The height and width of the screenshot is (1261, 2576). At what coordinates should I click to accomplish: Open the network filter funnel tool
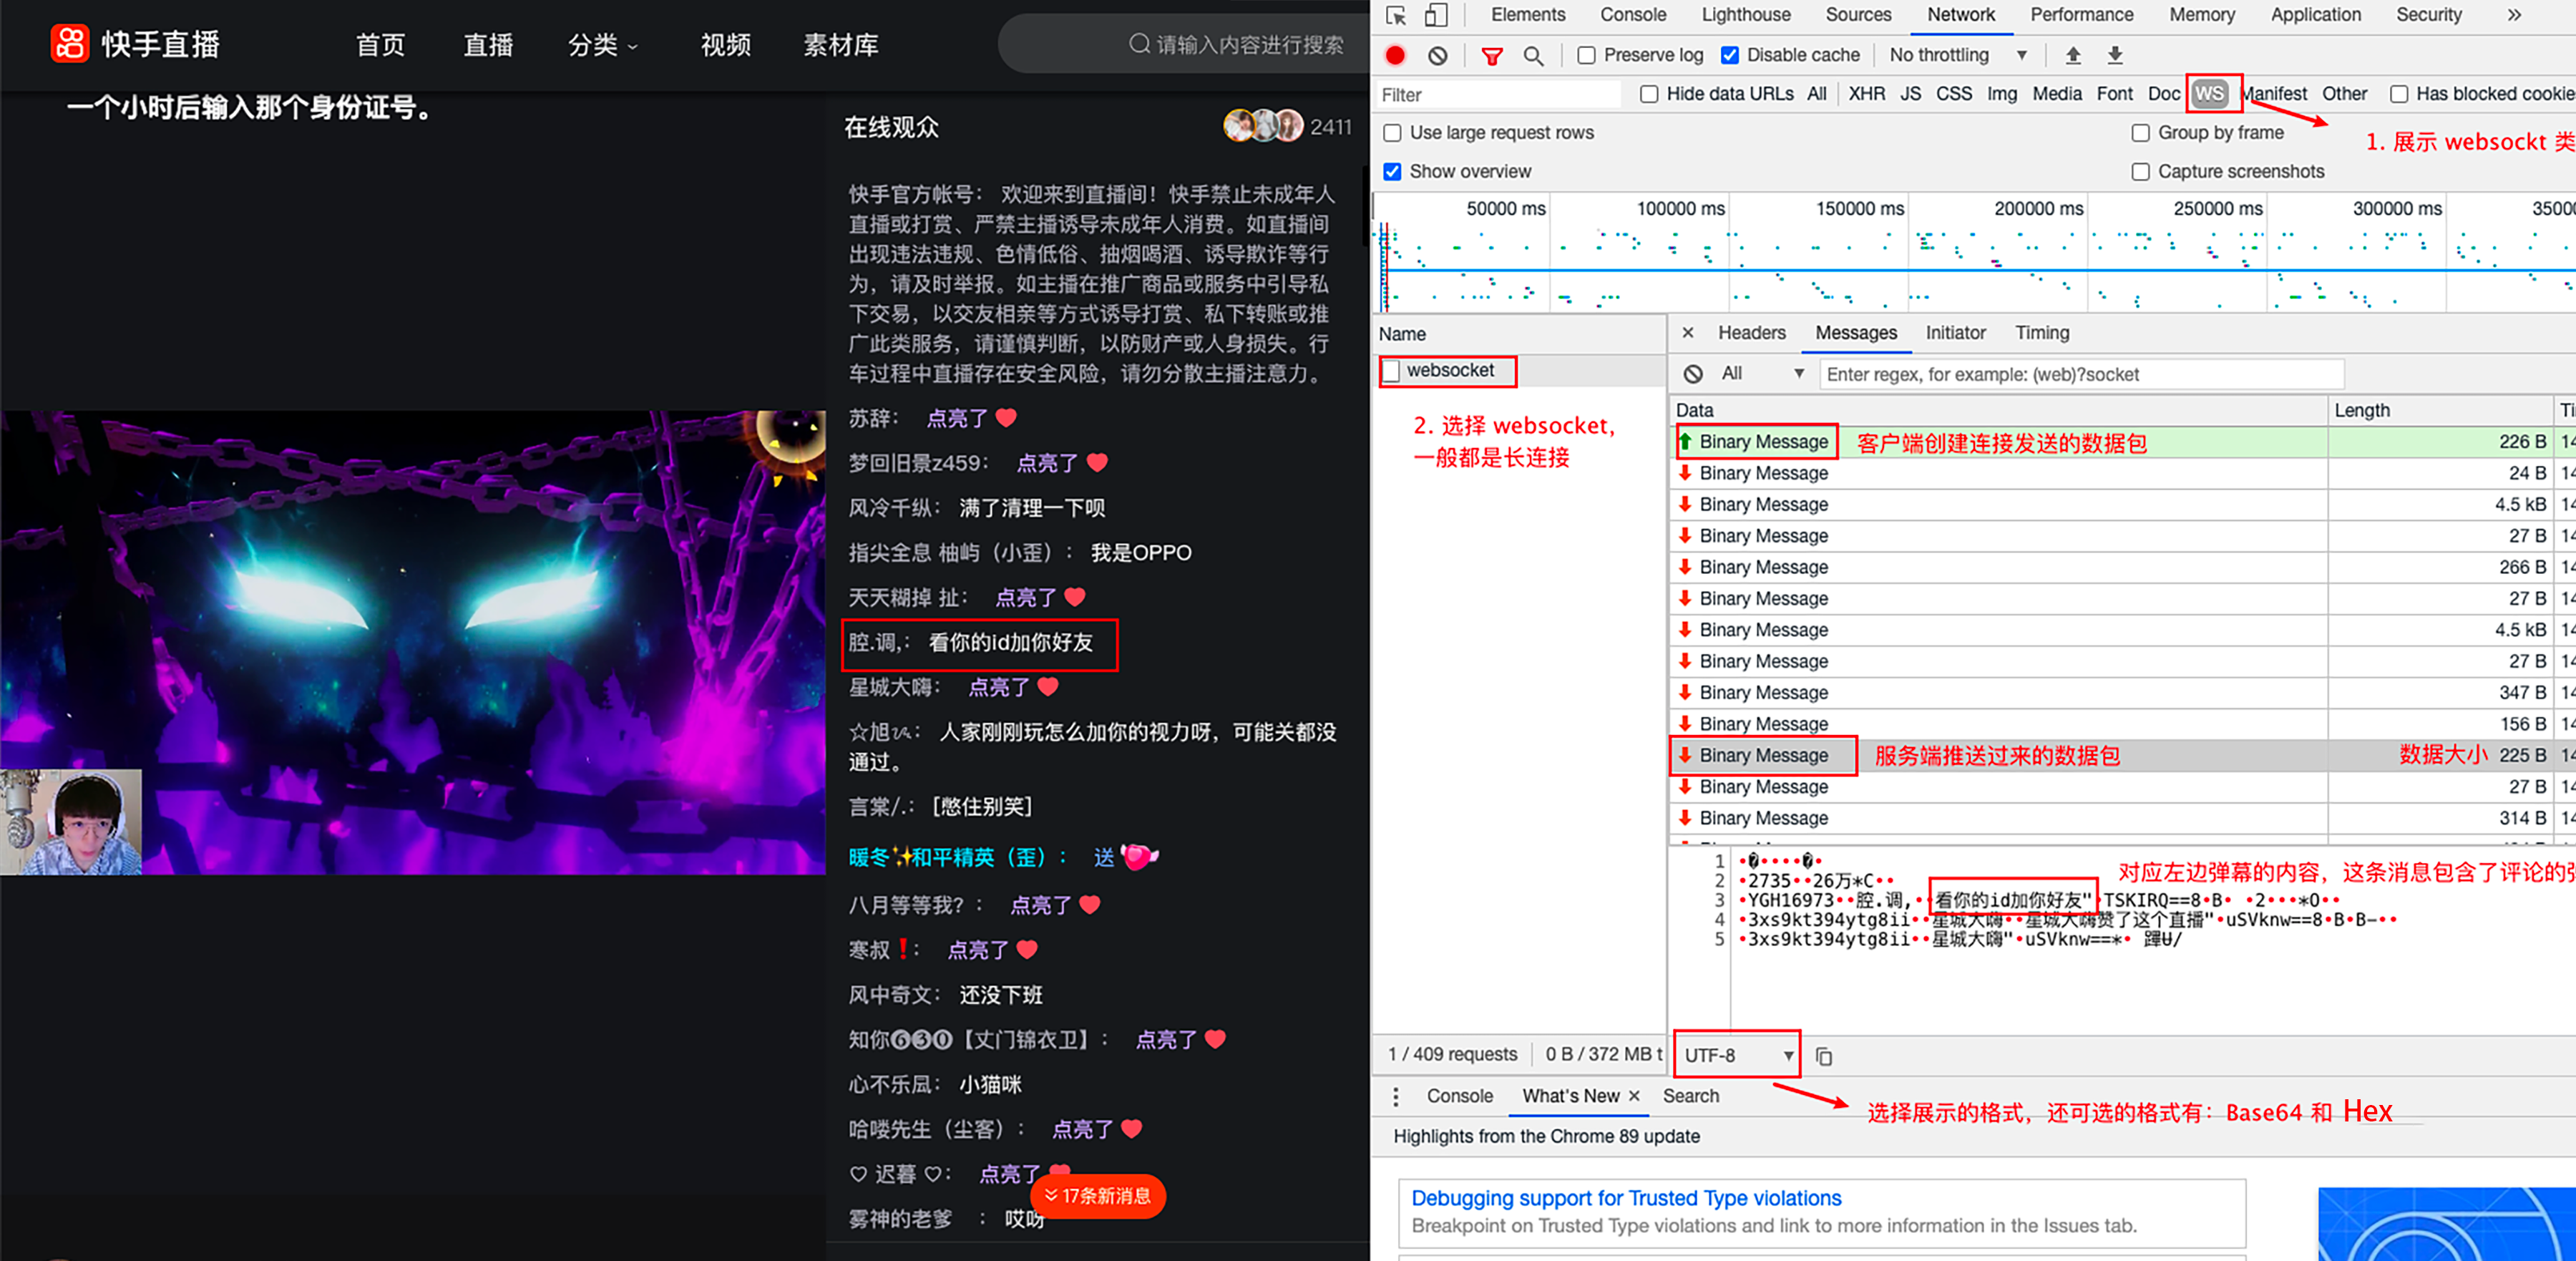tap(1491, 56)
